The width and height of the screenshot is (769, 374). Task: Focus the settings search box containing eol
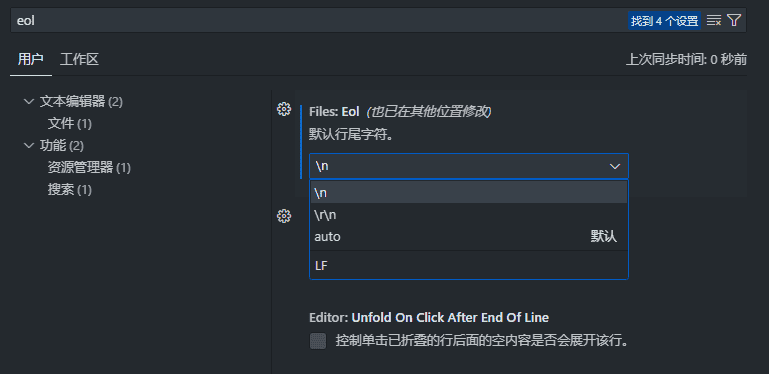click(x=319, y=21)
